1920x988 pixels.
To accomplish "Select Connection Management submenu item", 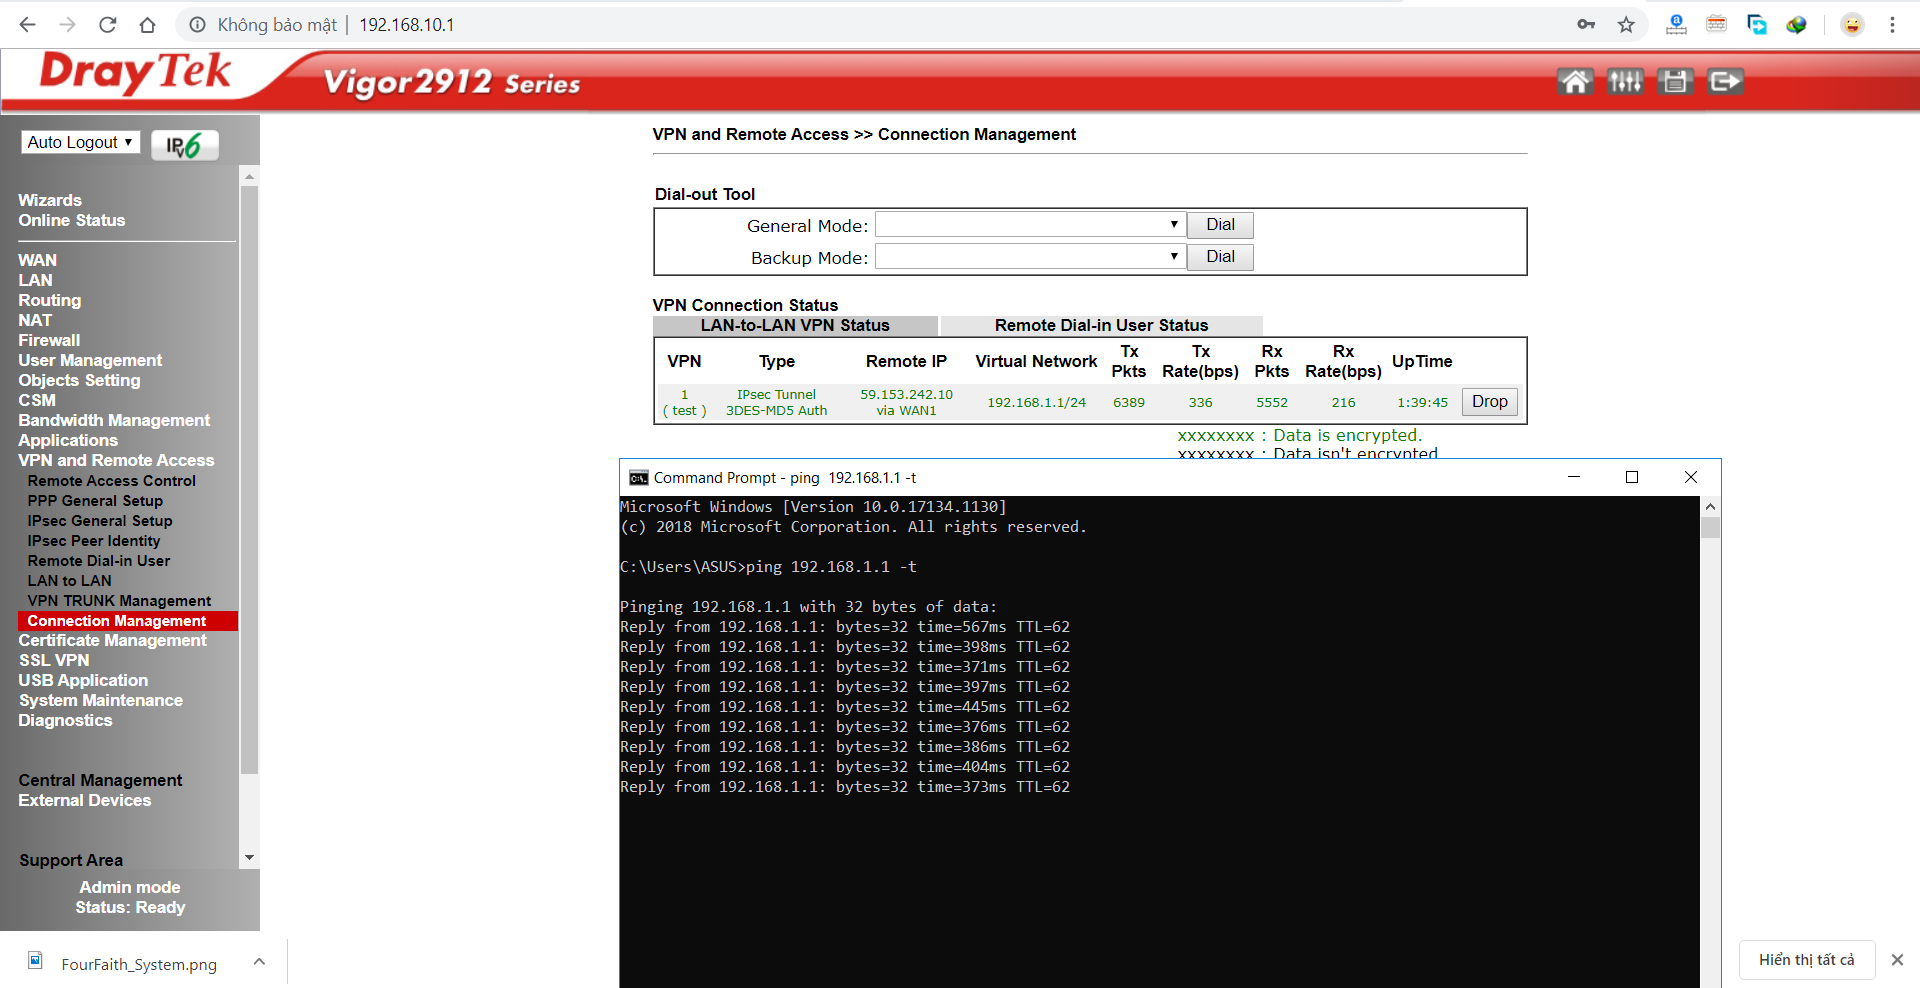I will 128,621.
